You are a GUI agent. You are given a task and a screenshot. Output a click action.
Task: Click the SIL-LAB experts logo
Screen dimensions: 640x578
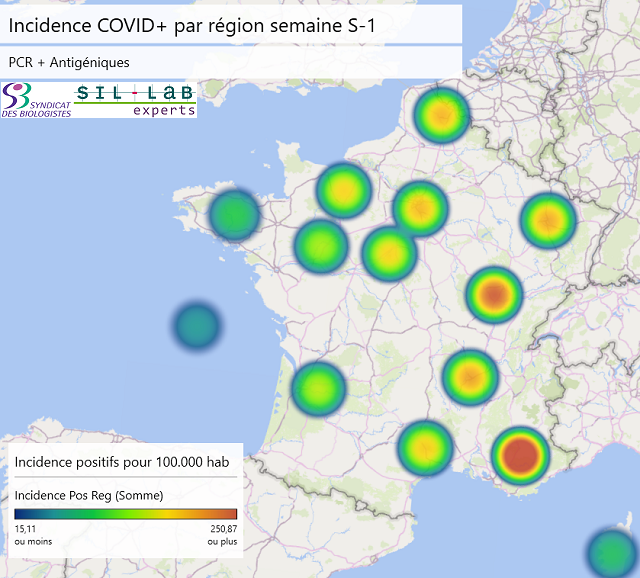pyautogui.click(x=135, y=100)
